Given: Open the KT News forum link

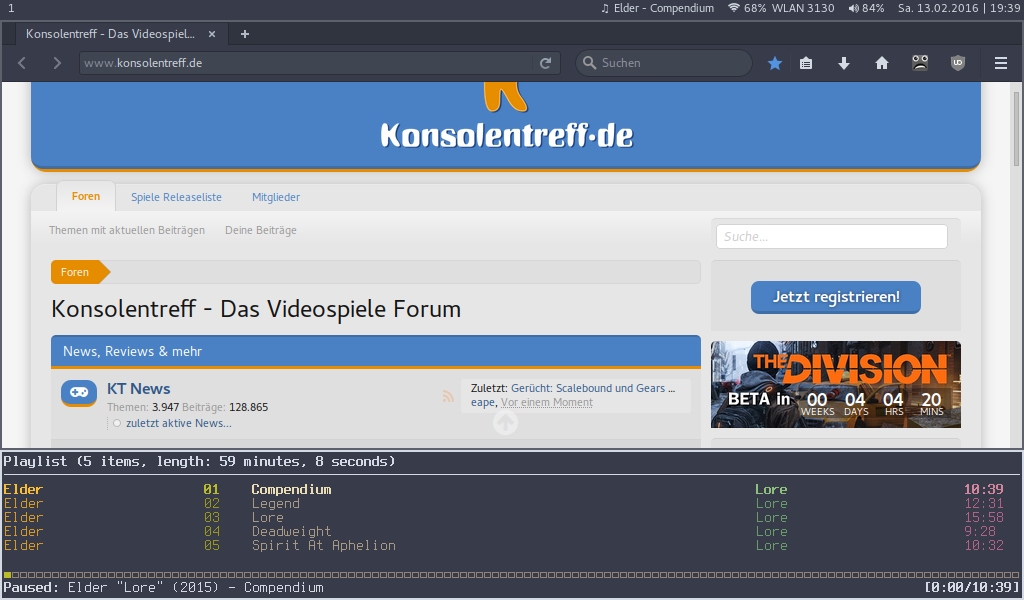Looking at the screenshot, I should pyautogui.click(x=138, y=388).
